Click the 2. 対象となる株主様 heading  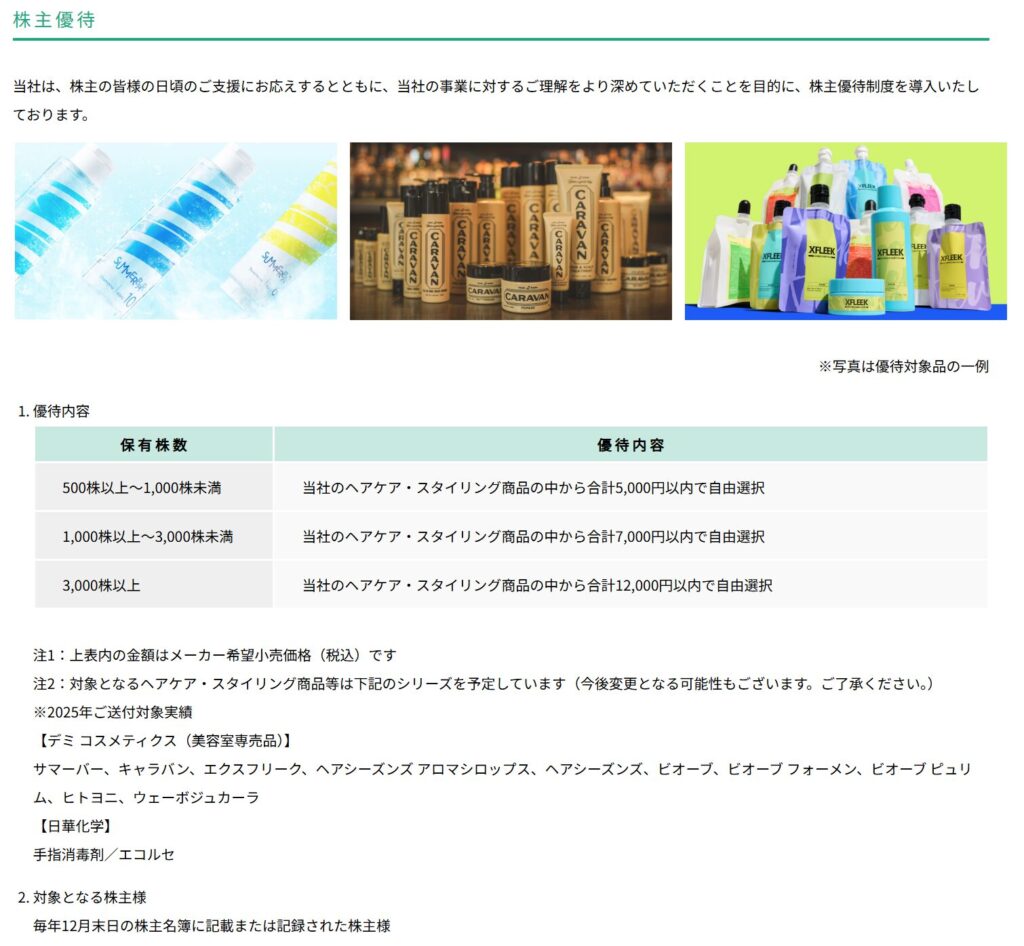click(82, 898)
